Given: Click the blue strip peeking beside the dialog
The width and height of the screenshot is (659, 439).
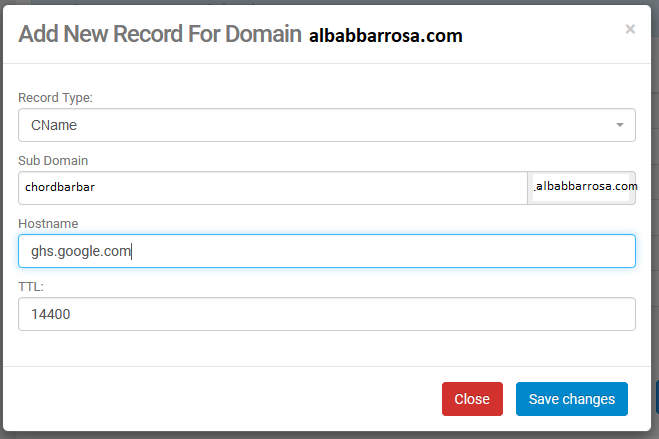Looking at the screenshot, I should pyautogui.click(x=657, y=397).
